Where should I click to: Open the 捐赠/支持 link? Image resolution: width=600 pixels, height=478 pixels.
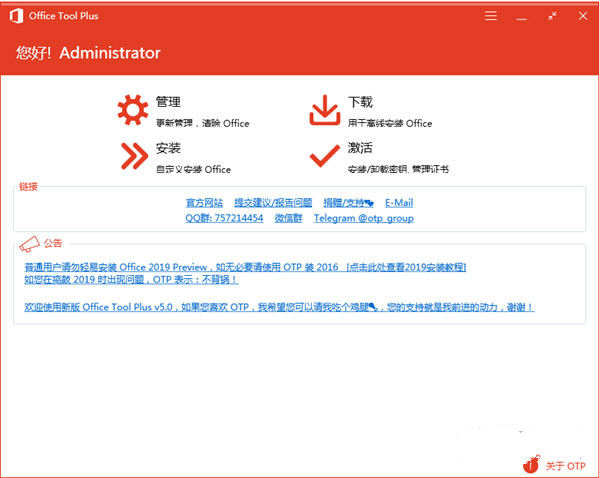(x=349, y=203)
